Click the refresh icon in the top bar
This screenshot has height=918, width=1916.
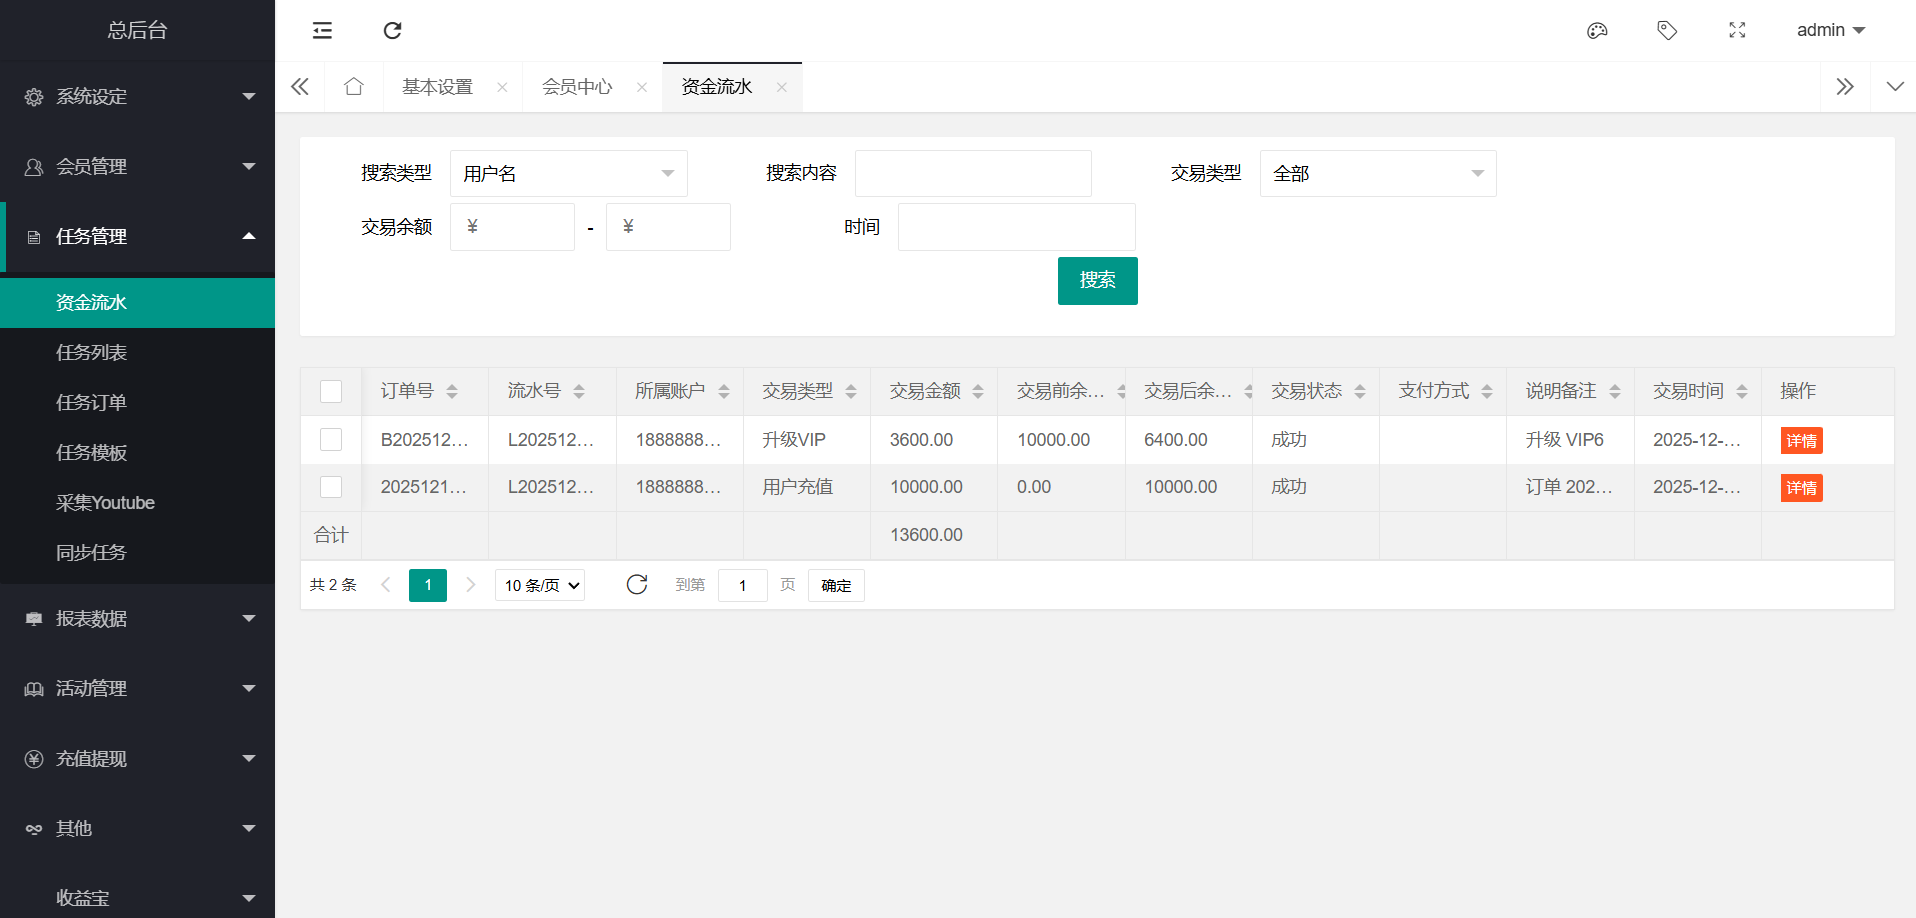click(392, 30)
